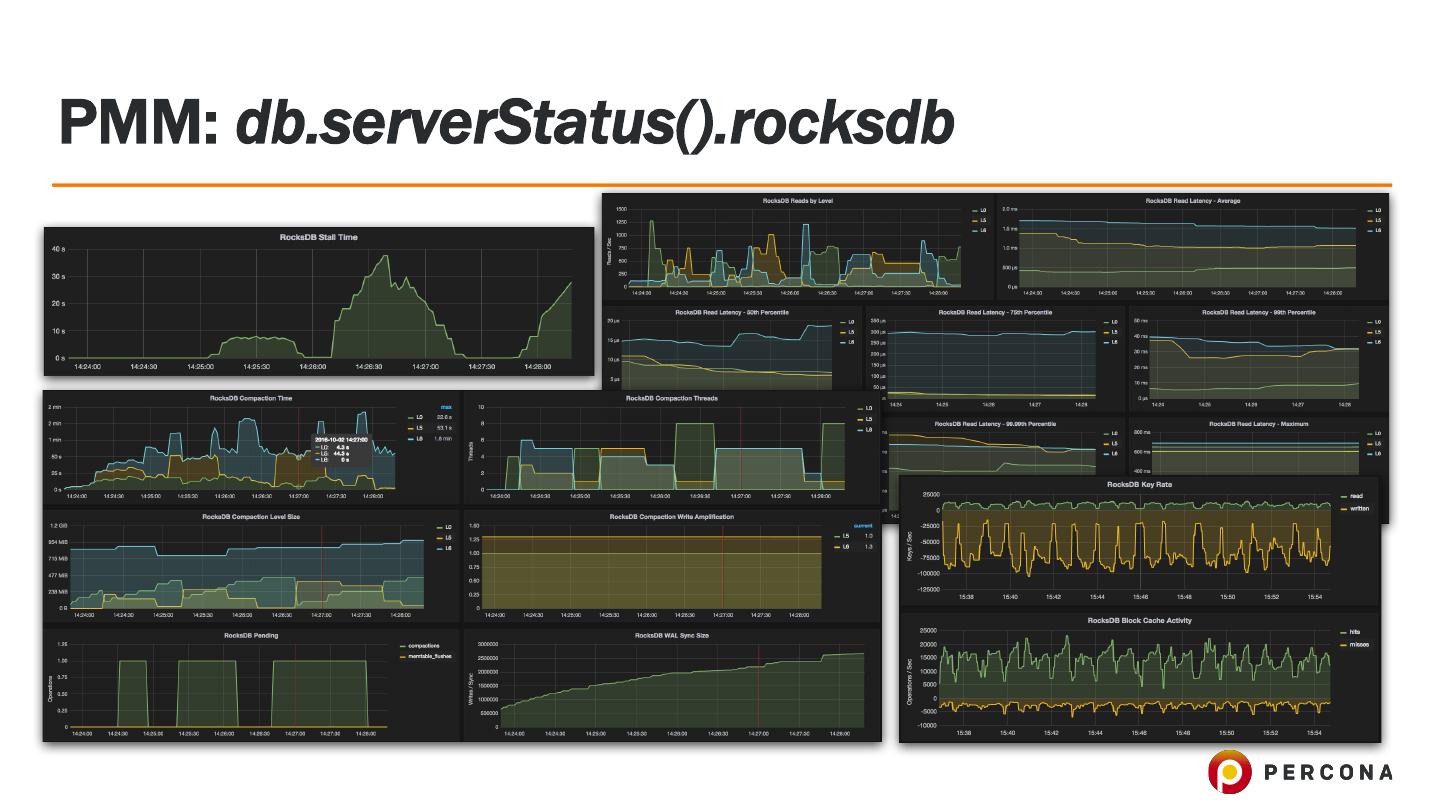
Task: Open the RocksDB Reads by Level panel title
Action: [797, 201]
